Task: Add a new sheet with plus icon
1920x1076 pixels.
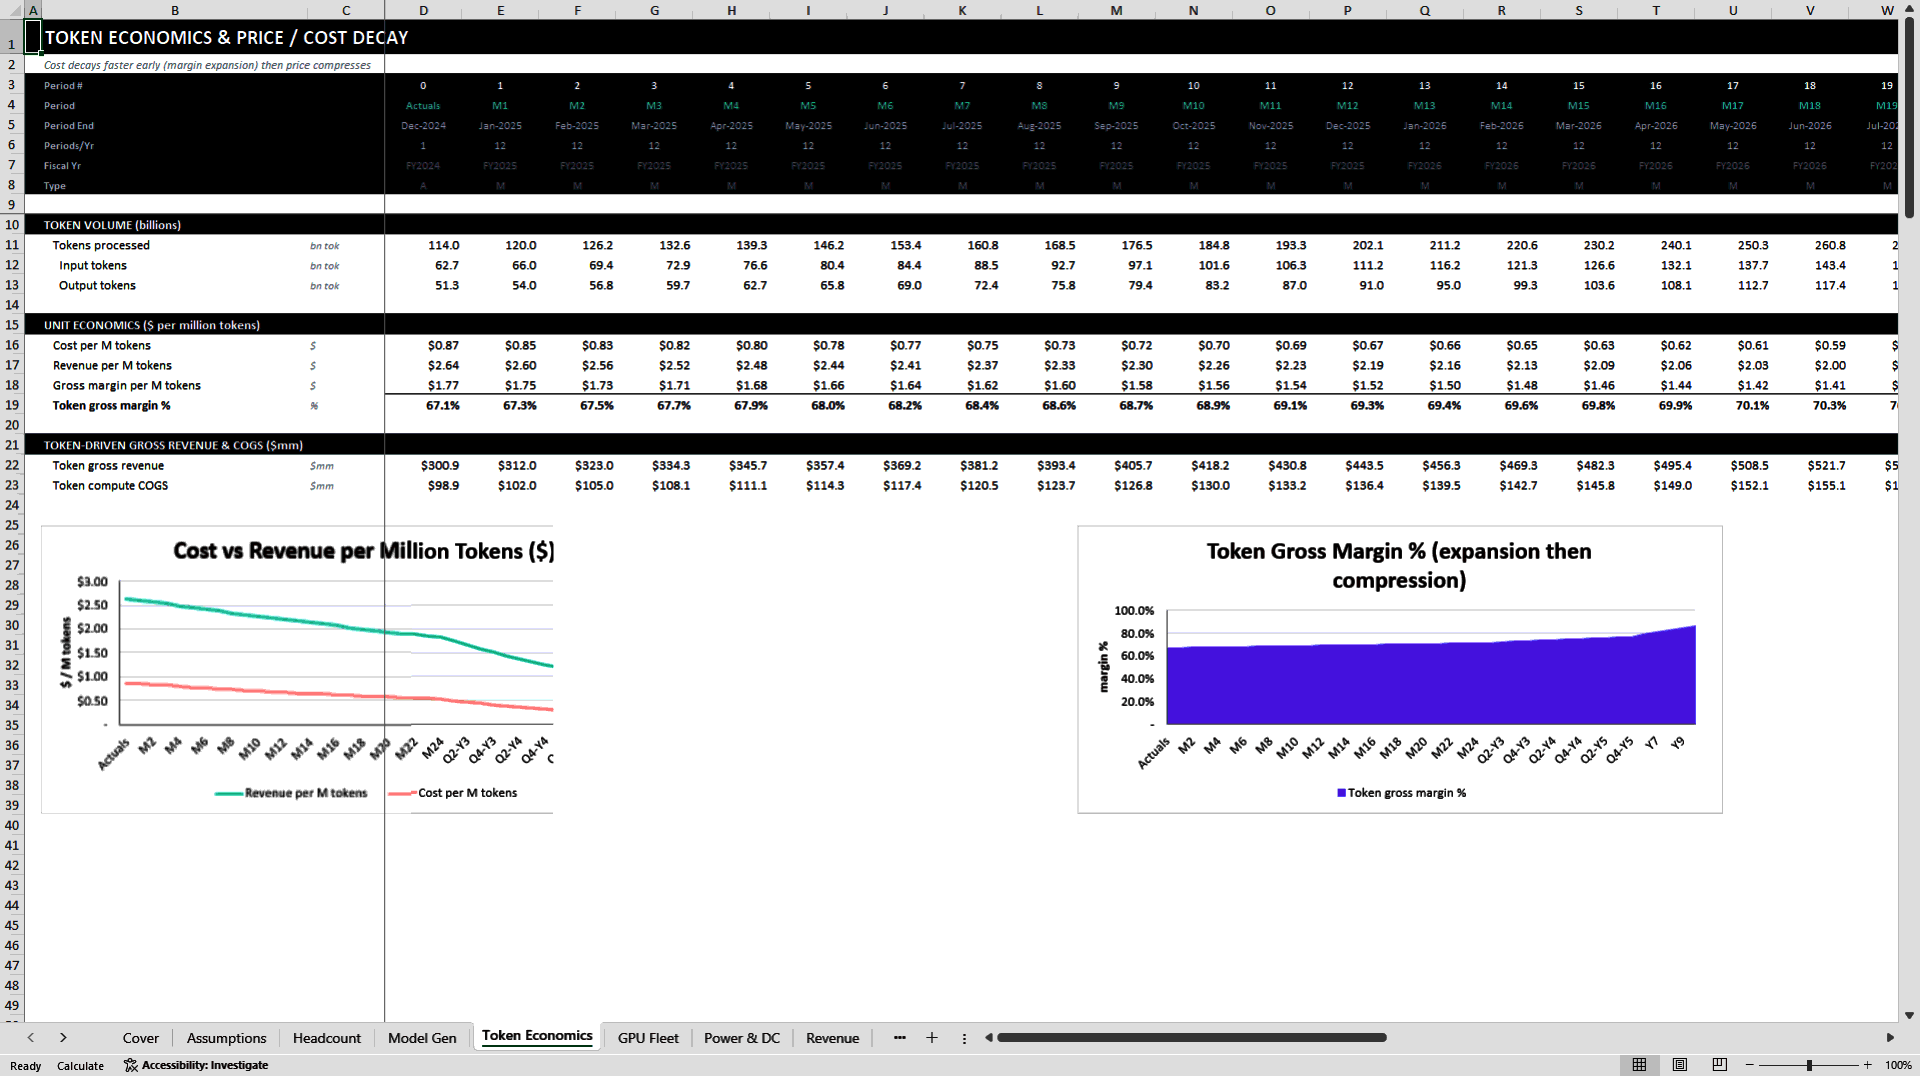Action: pyautogui.click(x=931, y=1038)
